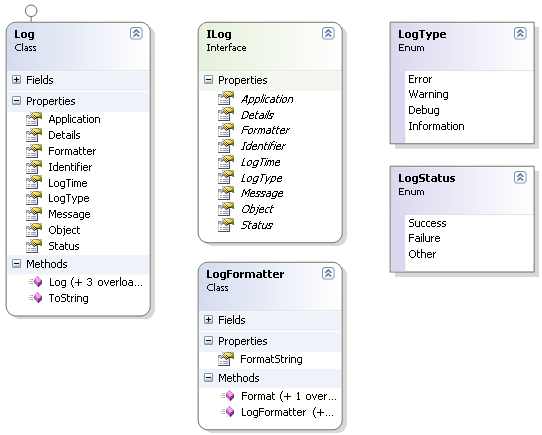Select the Identifier property in Log class
Image resolution: width=542 pixels, height=435 pixels.
coord(70,167)
